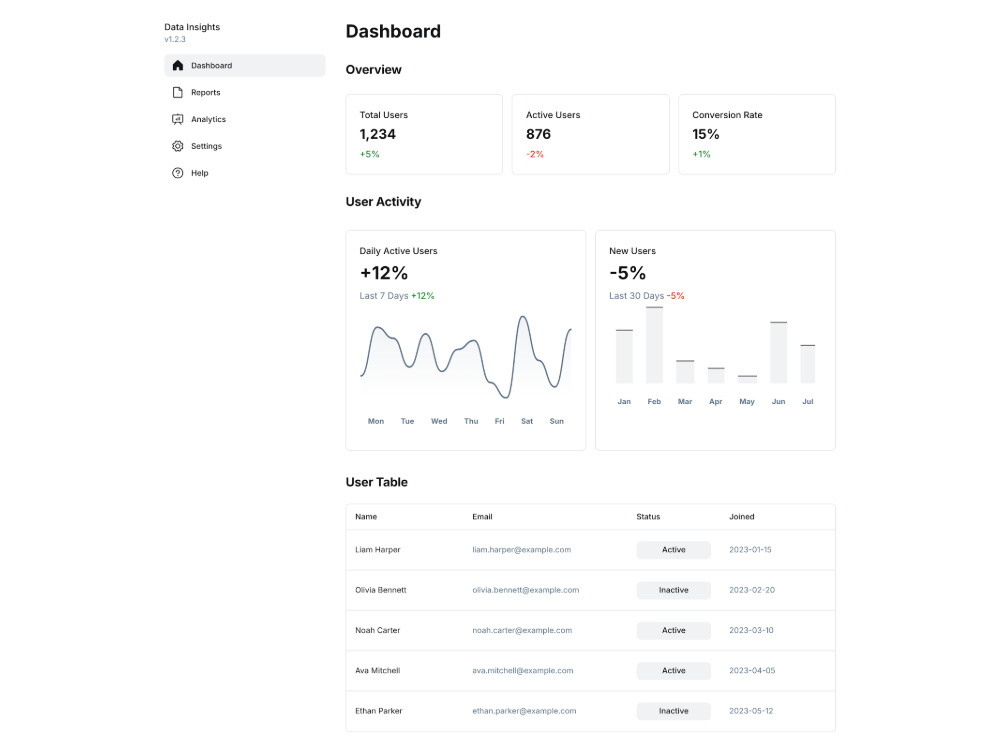Image resolution: width=1000 pixels, height=750 pixels.
Task: Click the Jul bar in New Users chart
Action: pyautogui.click(x=808, y=364)
